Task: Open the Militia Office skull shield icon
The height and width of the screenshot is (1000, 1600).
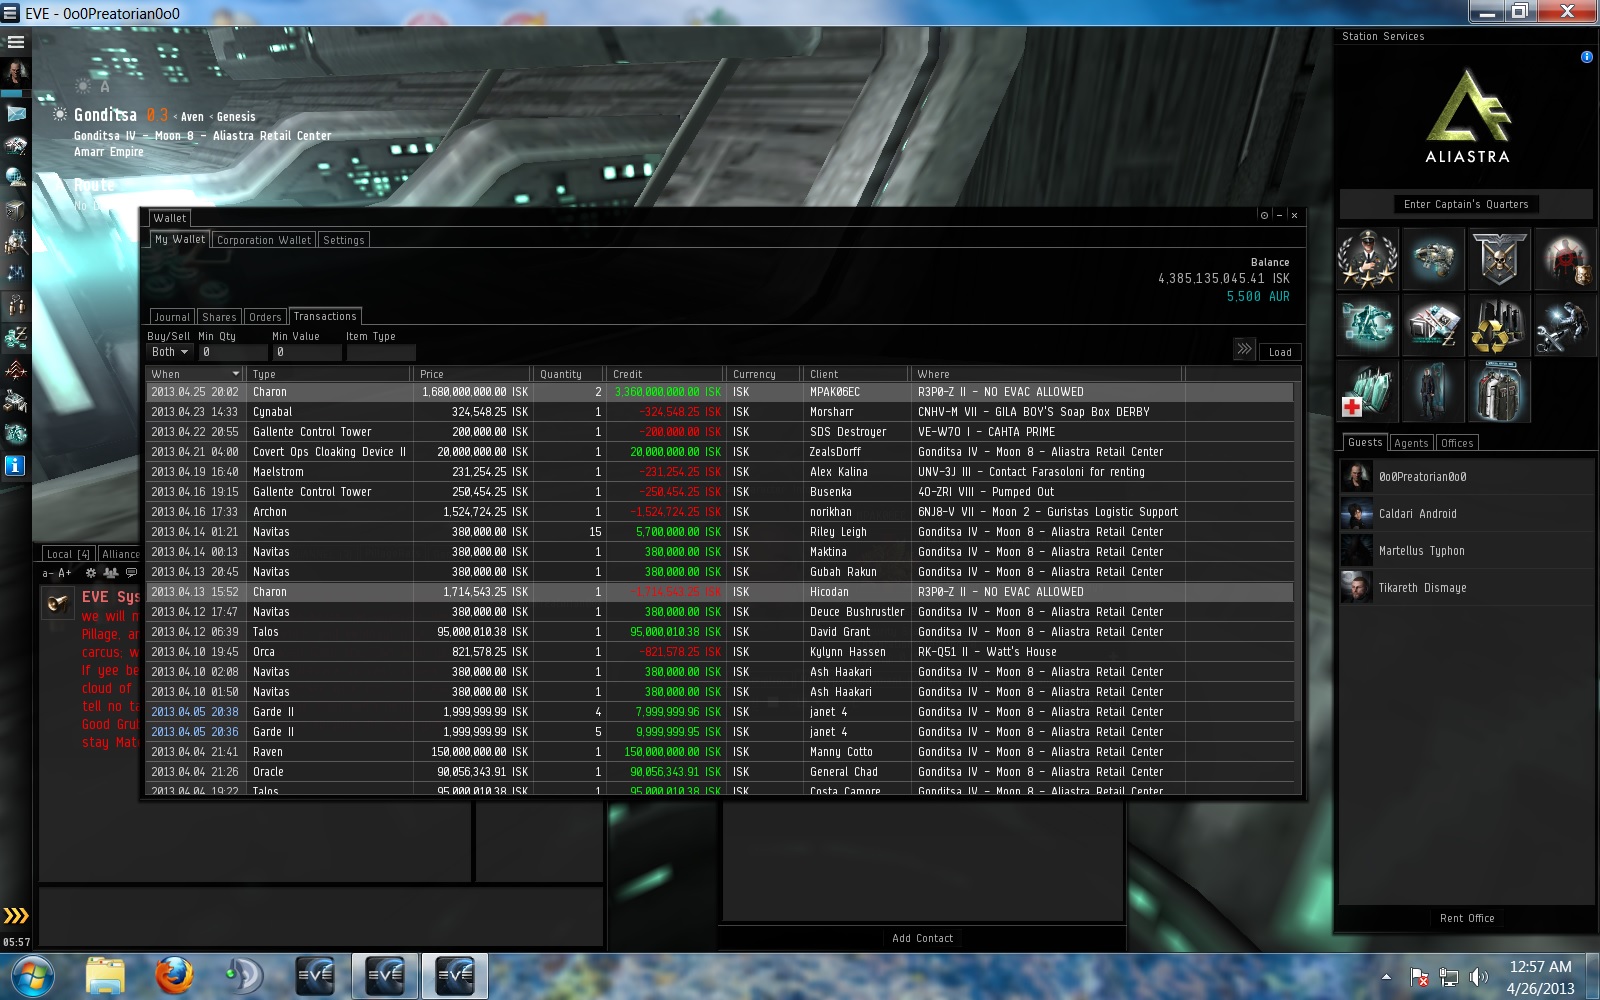Action: (1498, 259)
